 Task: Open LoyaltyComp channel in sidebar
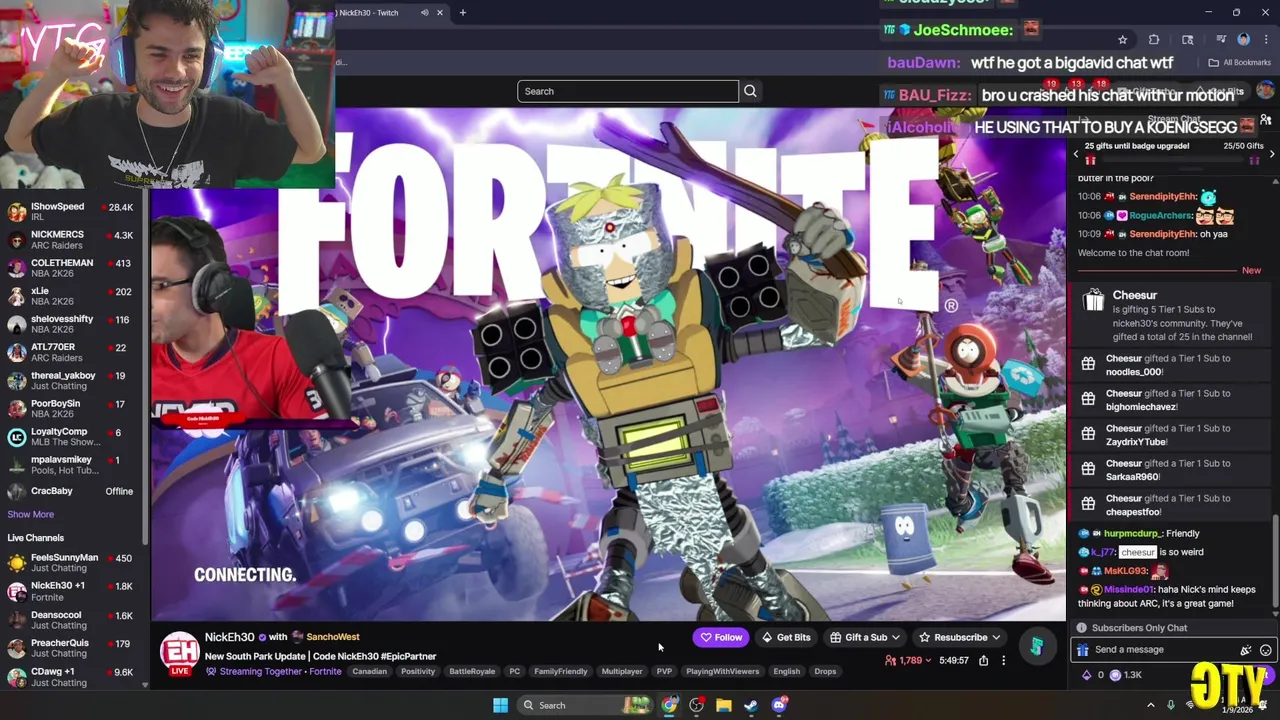[70, 437]
